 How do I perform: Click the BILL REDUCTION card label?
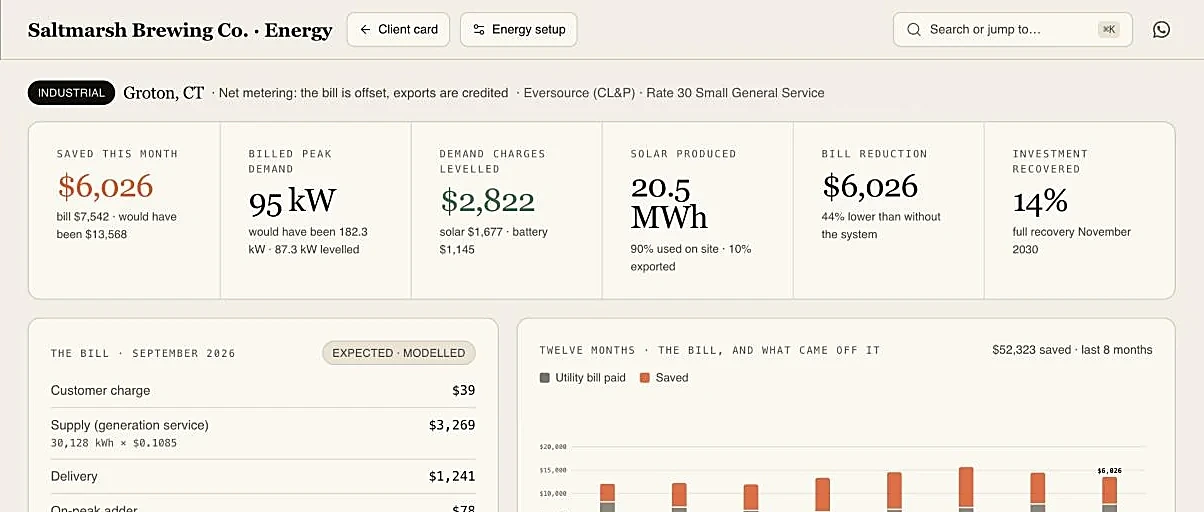pos(874,154)
